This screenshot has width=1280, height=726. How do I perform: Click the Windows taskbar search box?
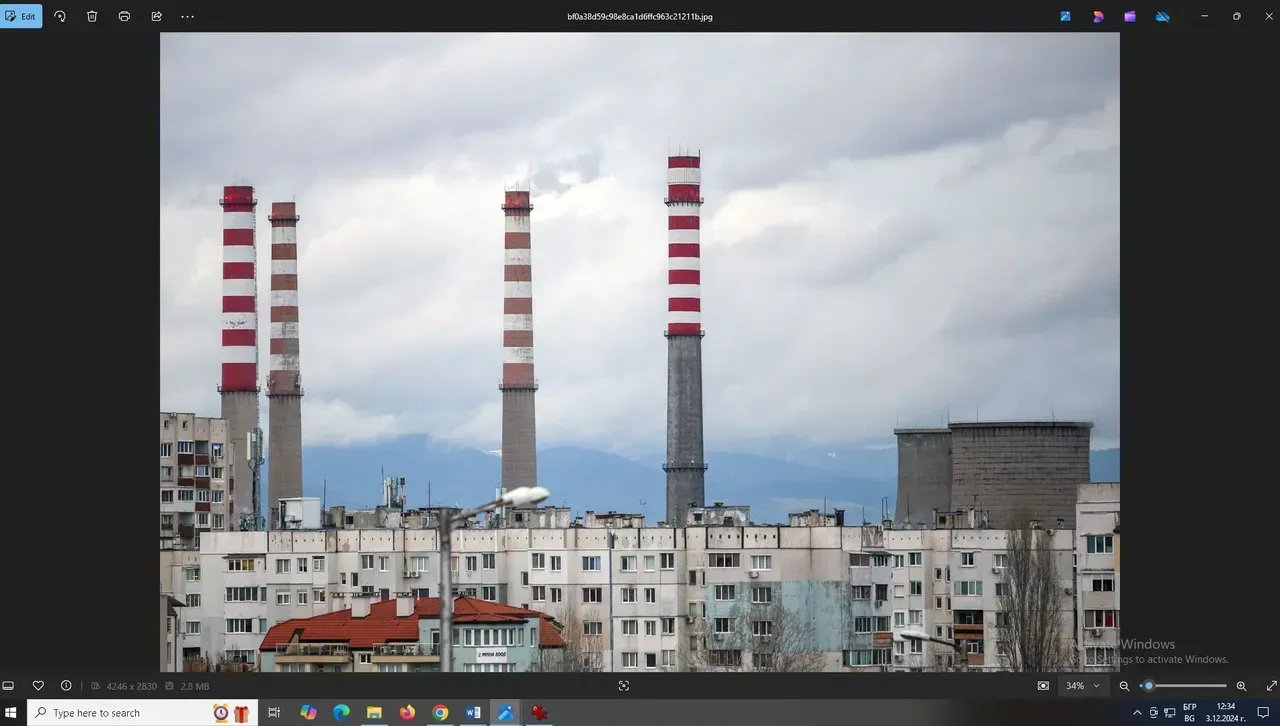tap(128, 713)
